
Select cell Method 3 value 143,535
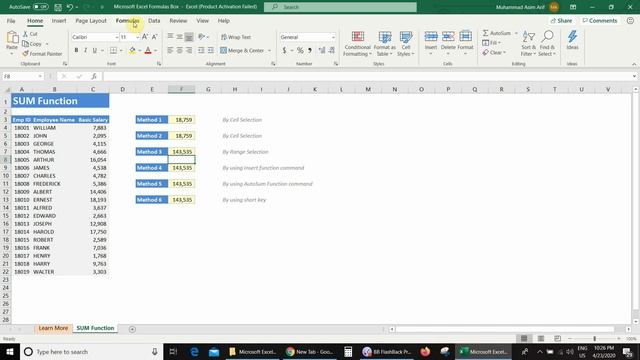182,152
